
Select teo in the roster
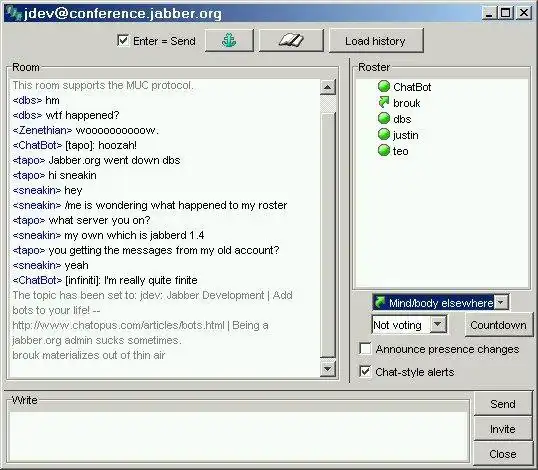(x=400, y=151)
